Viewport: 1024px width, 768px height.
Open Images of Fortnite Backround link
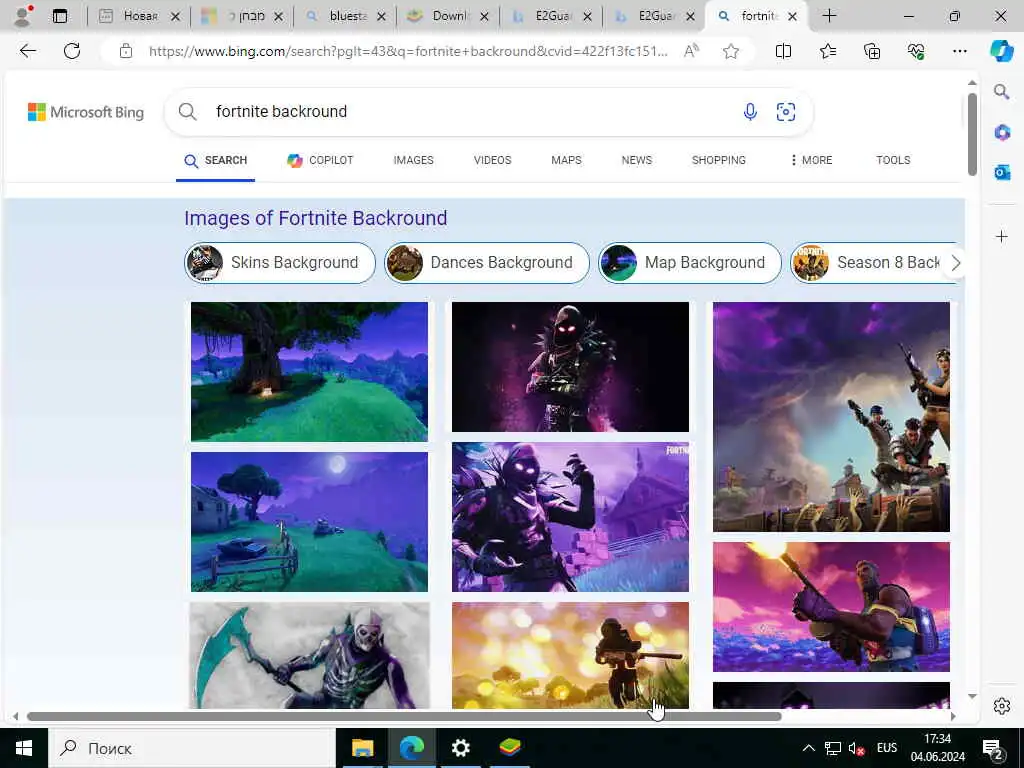point(315,218)
